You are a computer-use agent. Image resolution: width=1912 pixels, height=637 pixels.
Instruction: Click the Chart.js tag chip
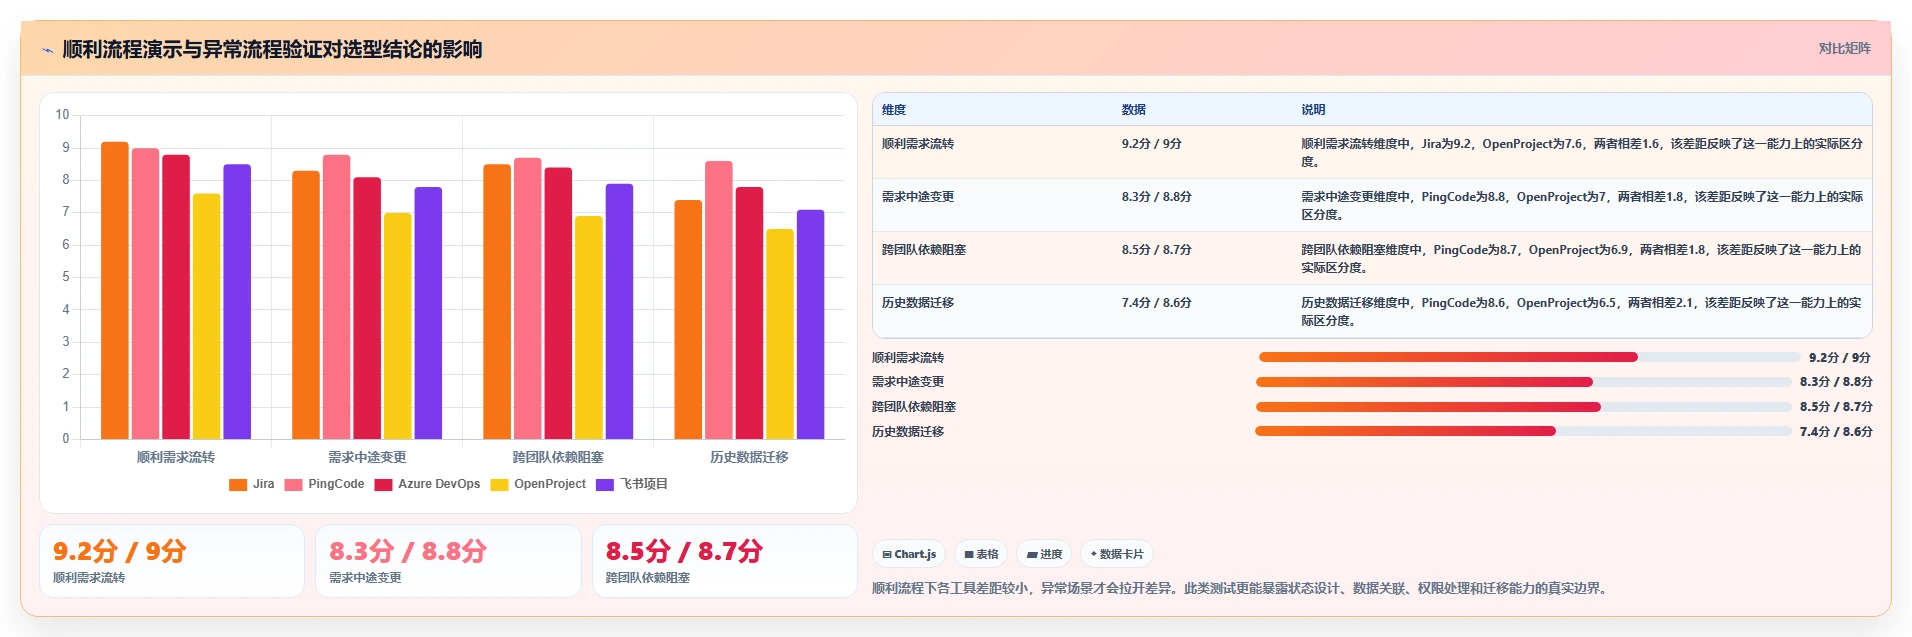909,554
